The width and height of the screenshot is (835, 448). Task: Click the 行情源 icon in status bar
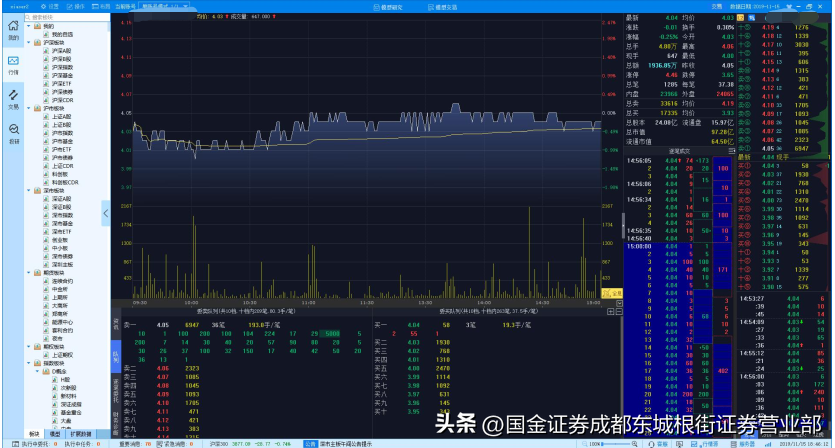(694, 444)
